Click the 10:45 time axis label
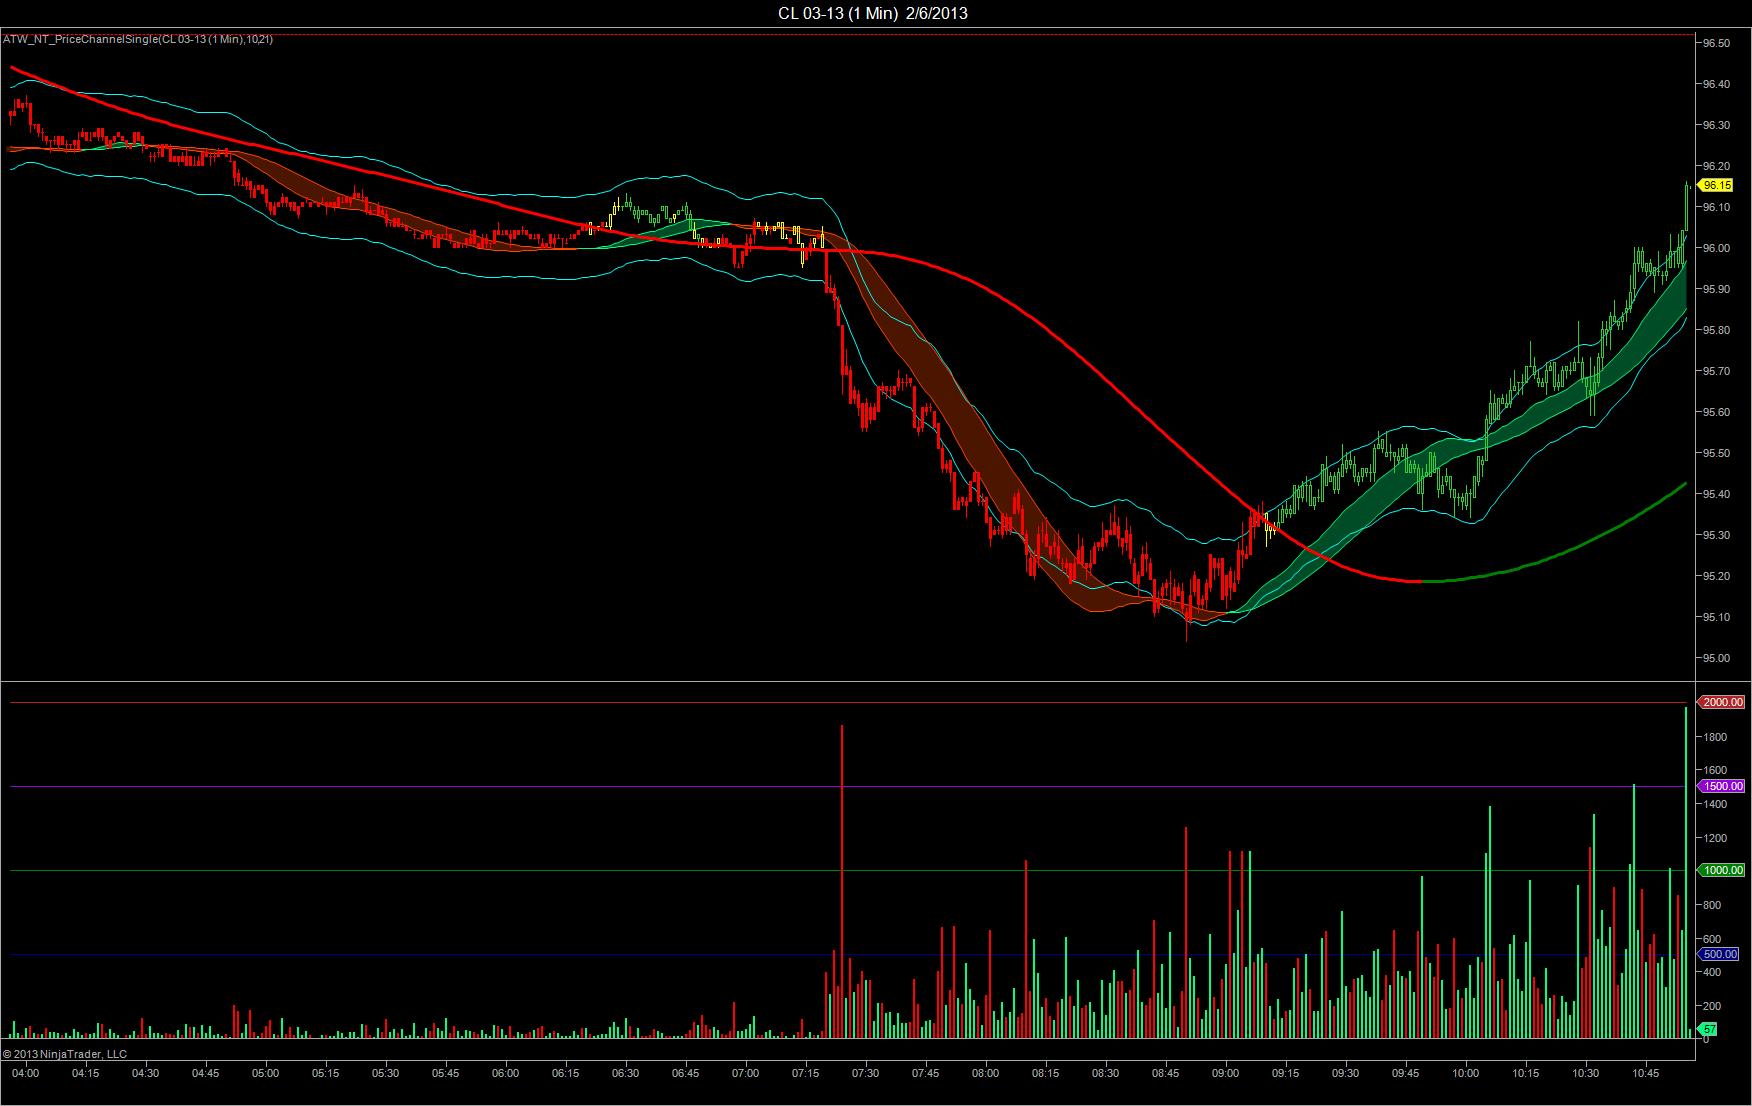 (1645, 1073)
